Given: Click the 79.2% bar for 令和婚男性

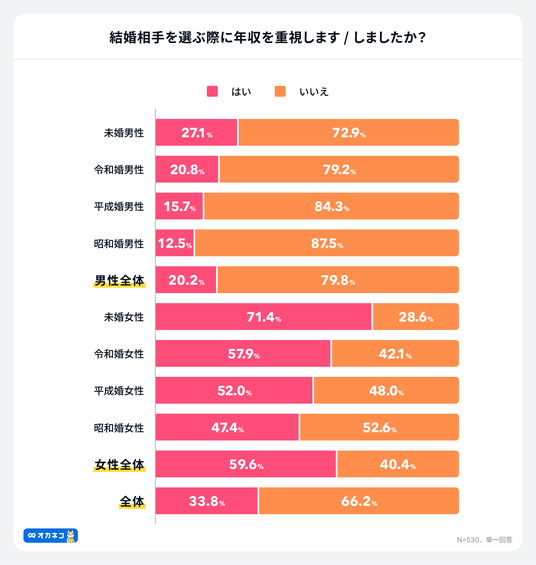Looking at the screenshot, I should tap(339, 169).
